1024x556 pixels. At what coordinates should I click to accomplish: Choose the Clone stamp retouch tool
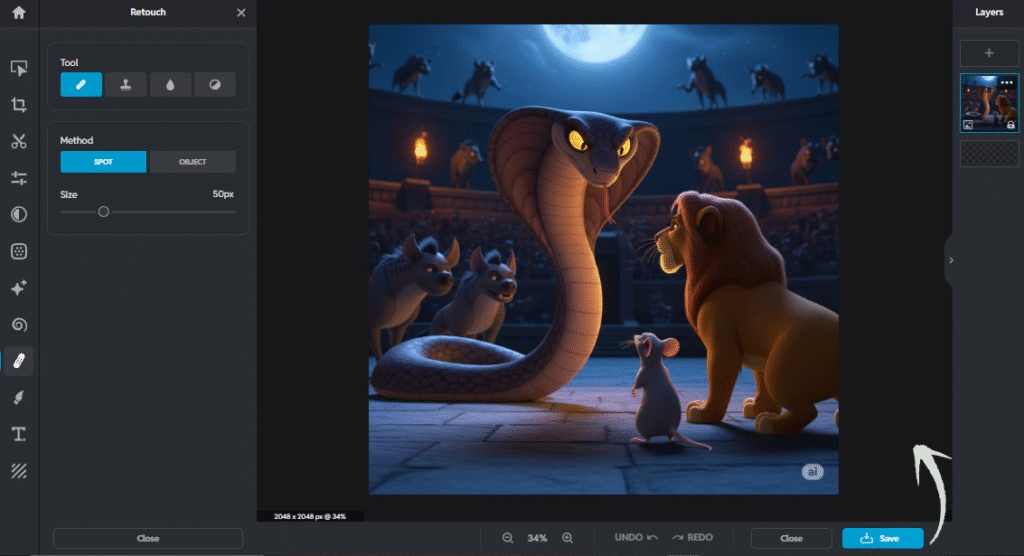click(125, 84)
